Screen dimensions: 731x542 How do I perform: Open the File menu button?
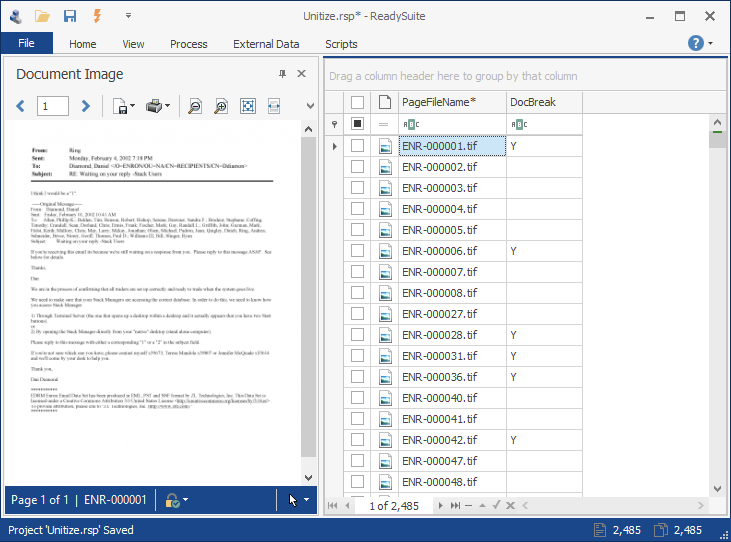[x=26, y=43]
